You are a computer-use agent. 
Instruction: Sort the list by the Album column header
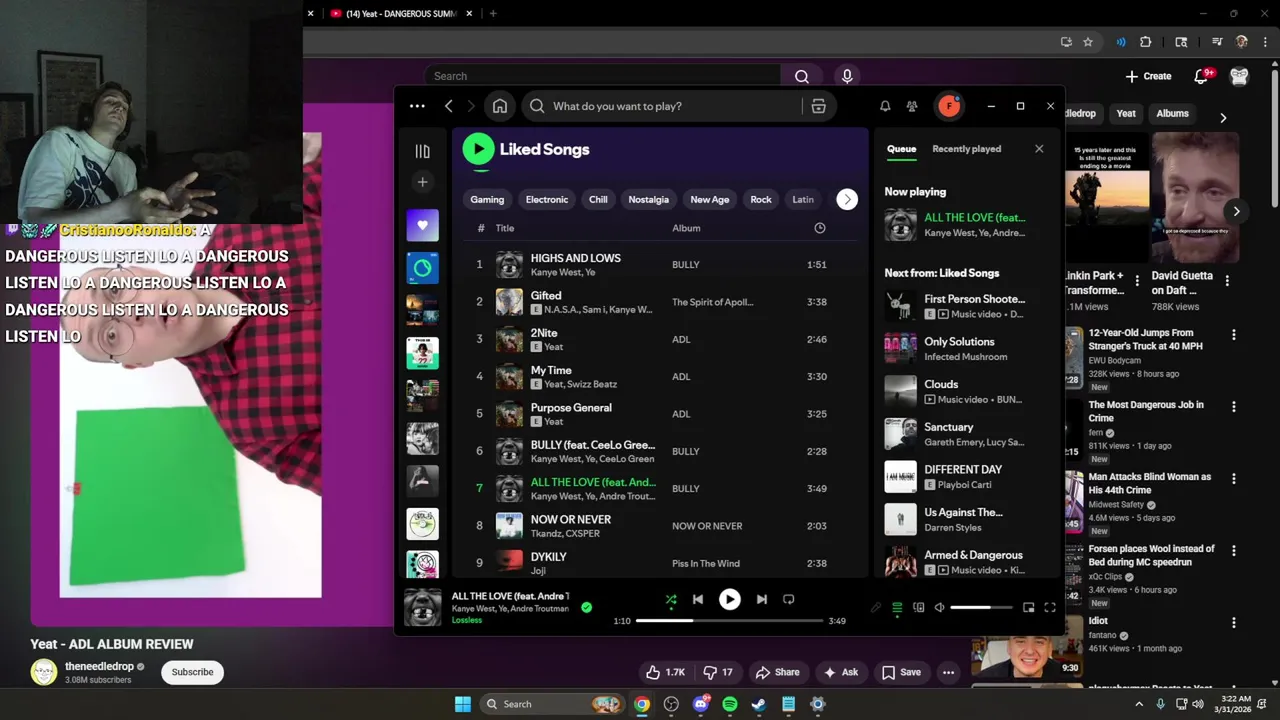(x=686, y=228)
